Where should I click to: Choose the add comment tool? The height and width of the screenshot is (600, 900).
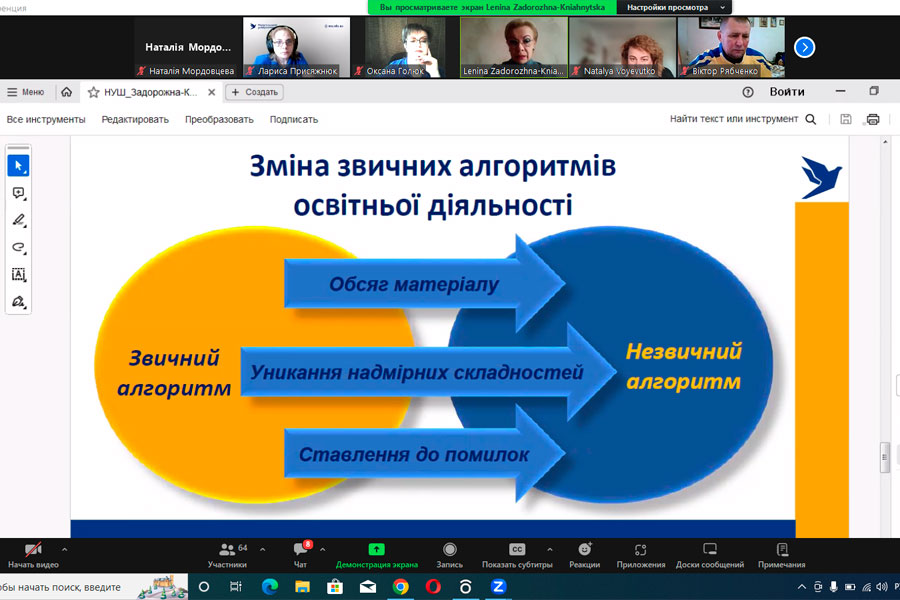(18, 193)
